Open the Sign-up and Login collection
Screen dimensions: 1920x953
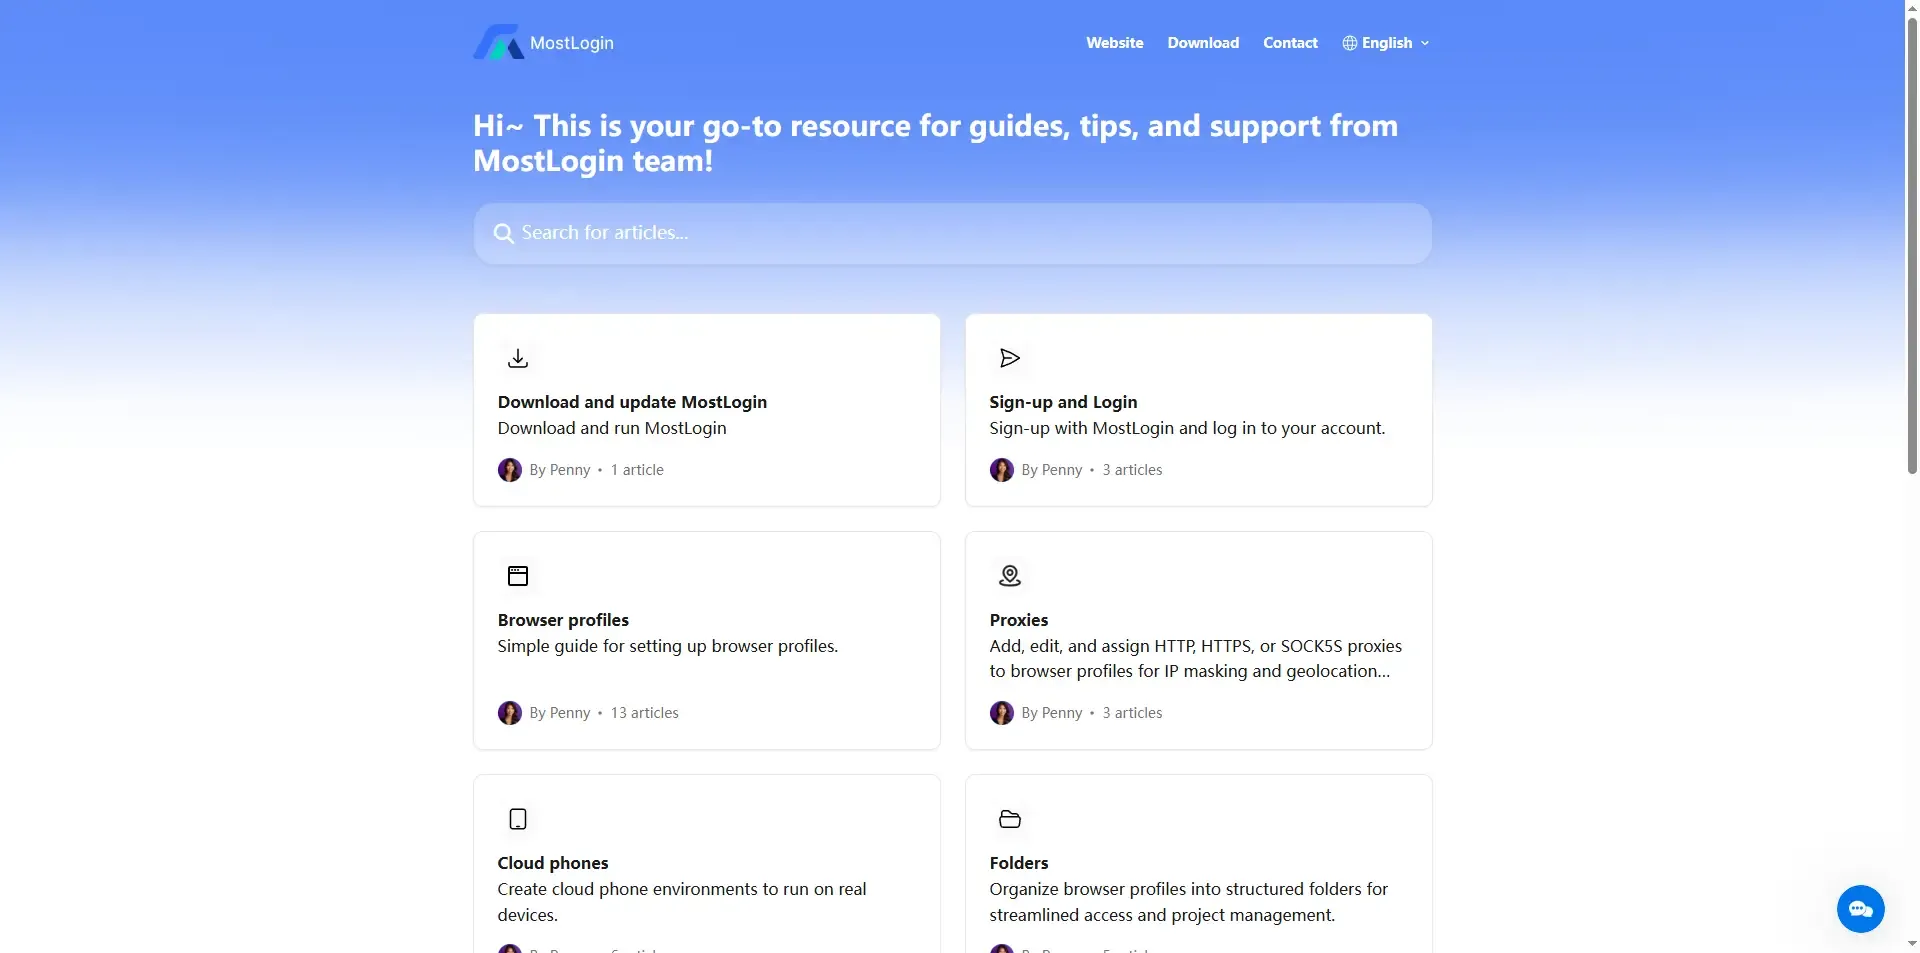pyautogui.click(x=1063, y=402)
